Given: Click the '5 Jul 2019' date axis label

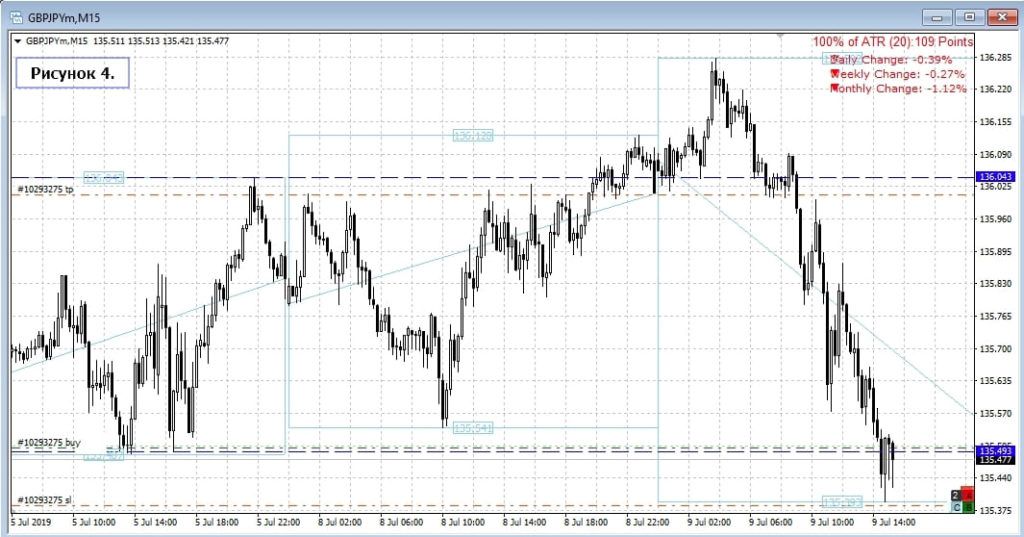Looking at the screenshot, I should tap(31, 521).
